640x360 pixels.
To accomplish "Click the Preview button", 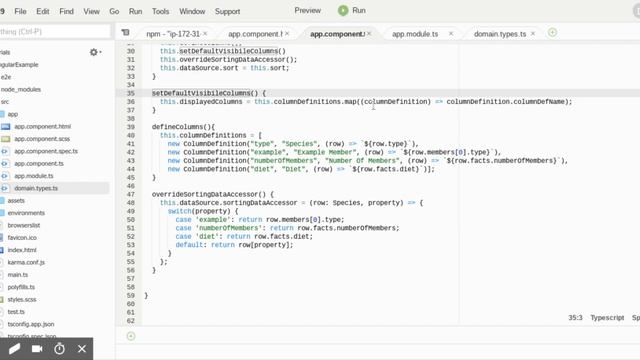I will 308,11.
